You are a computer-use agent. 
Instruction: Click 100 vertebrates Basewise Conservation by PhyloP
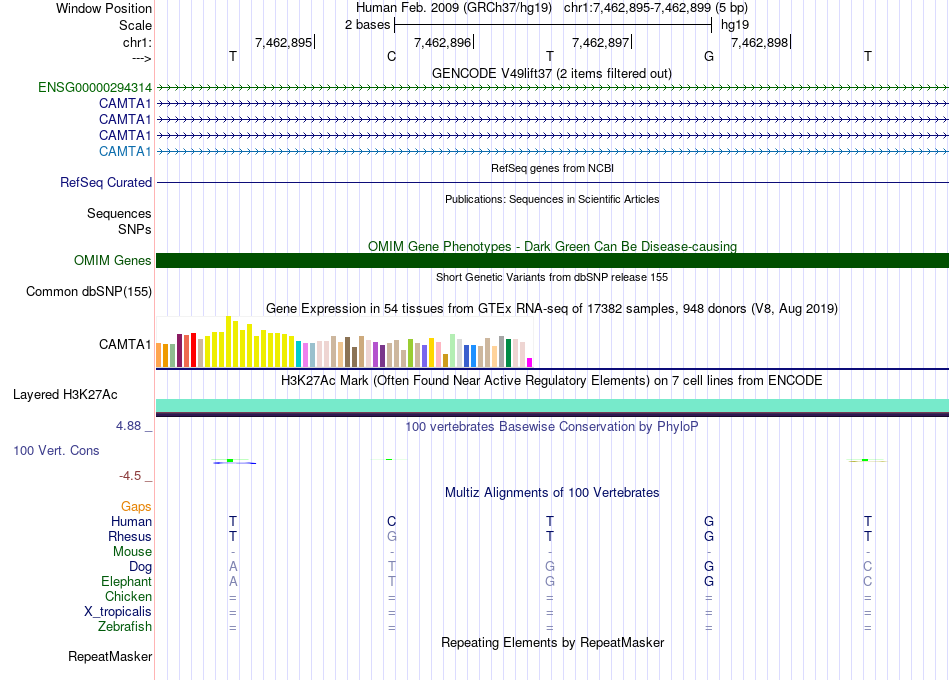pos(552,427)
